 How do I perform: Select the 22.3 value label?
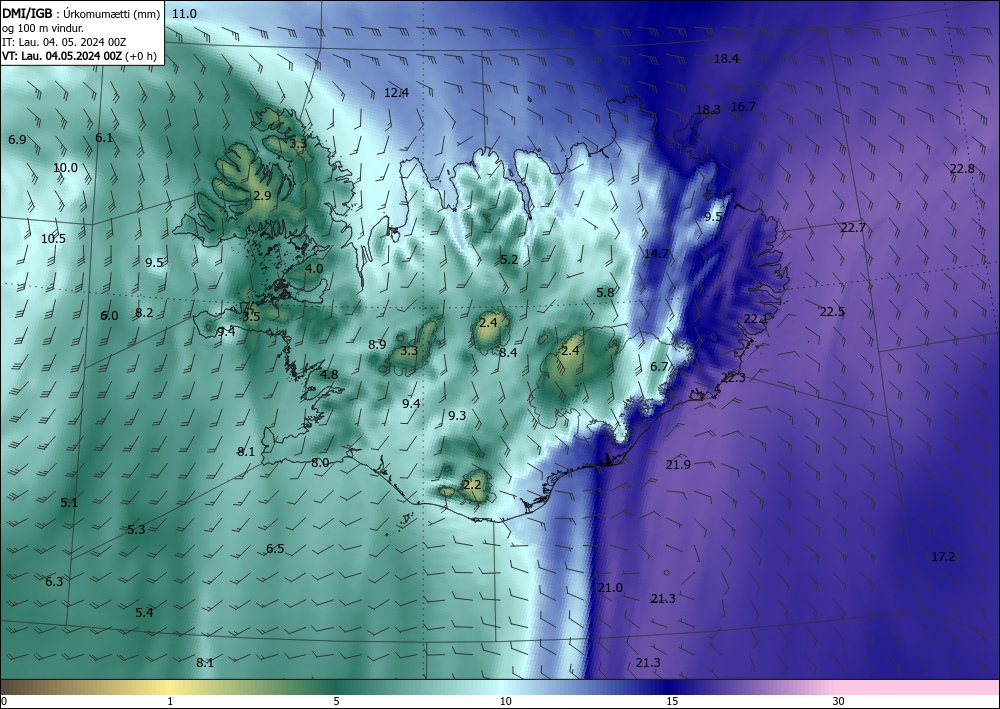(733, 377)
